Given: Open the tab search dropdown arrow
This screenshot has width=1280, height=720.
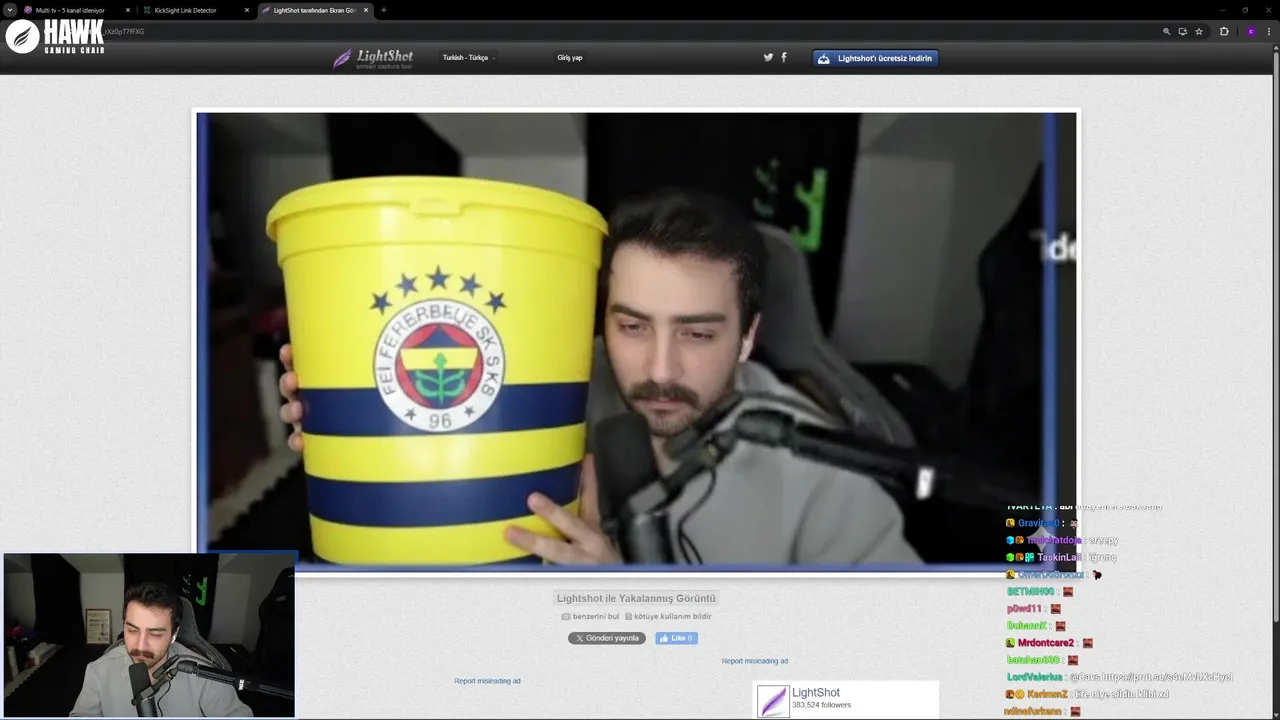Looking at the screenshot, I should pos(10,10).
